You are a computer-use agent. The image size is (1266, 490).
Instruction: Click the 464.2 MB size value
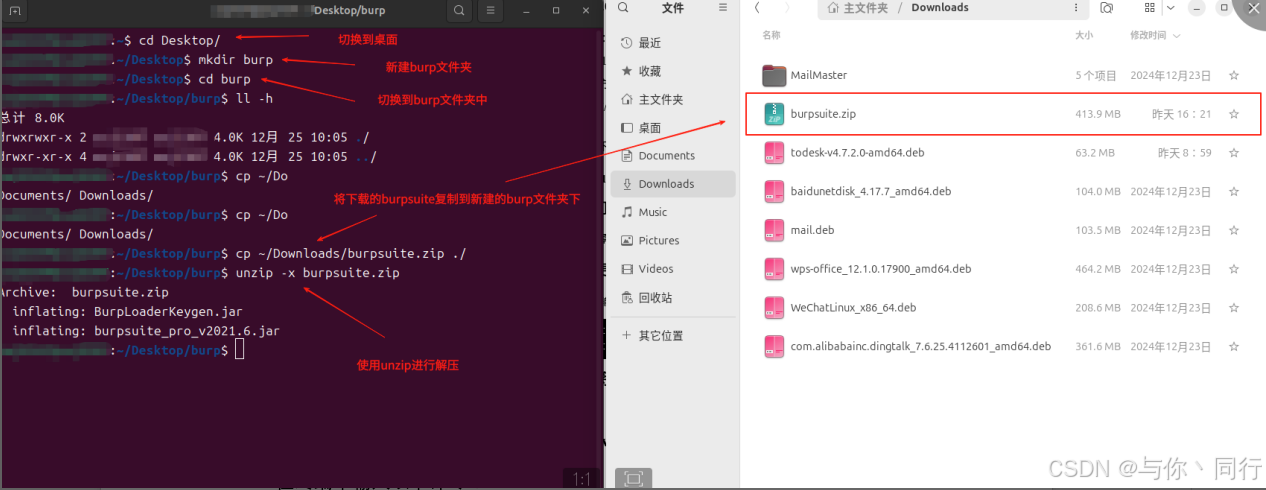pyautogui.click(x=1097, y=269)
